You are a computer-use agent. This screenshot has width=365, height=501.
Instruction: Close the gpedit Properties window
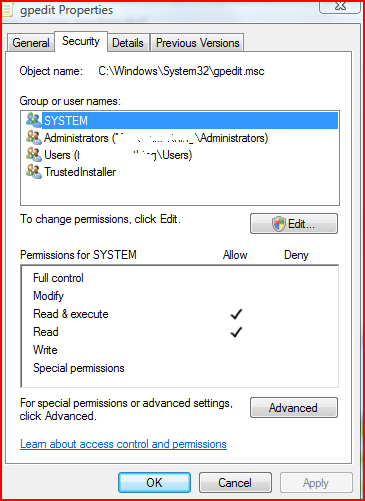click(340, 7)
